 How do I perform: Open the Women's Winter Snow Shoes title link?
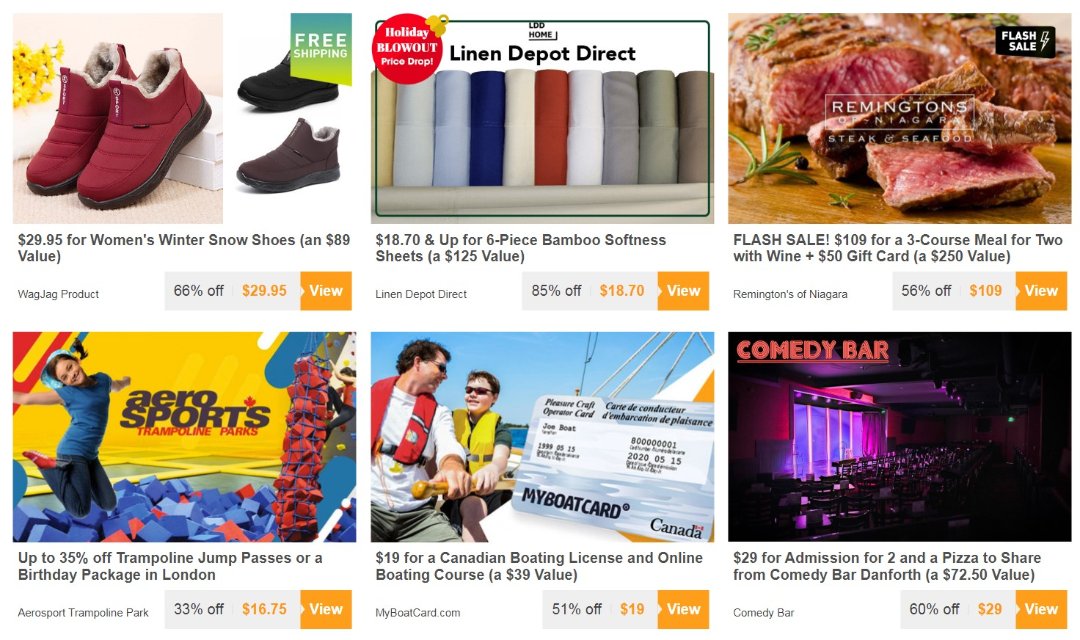pos(184,248)
